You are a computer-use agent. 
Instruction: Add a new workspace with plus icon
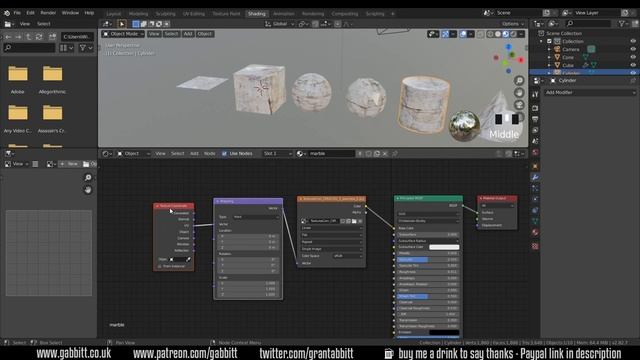tap(393, 13)
